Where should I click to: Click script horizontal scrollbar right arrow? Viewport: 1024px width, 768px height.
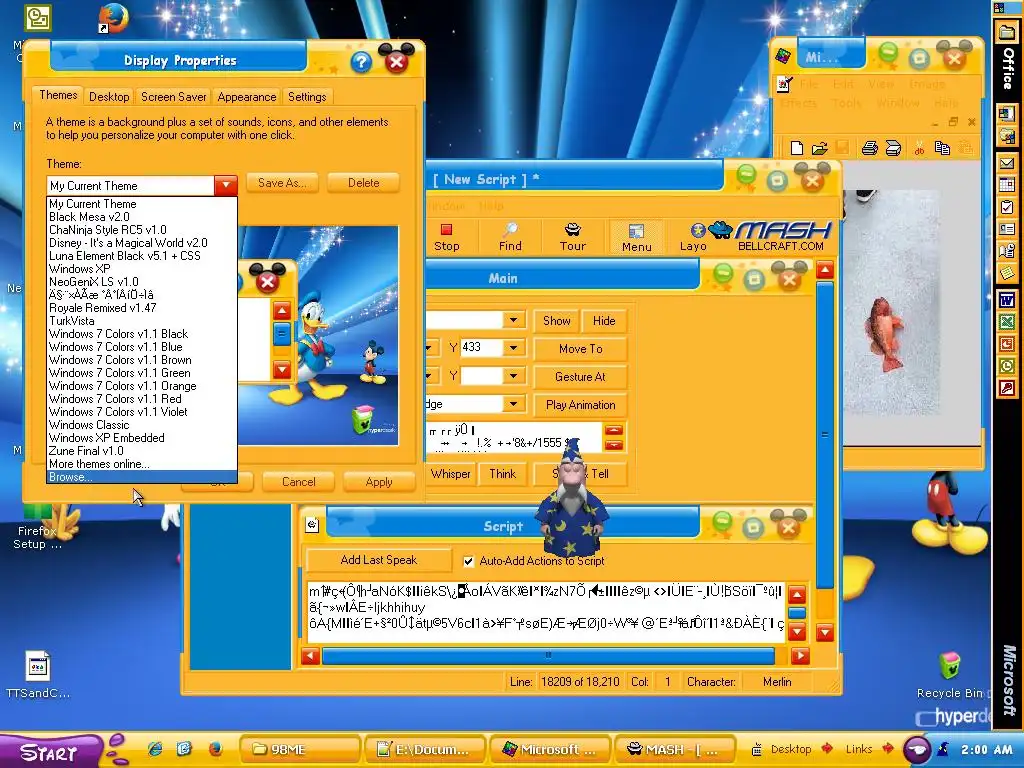(799, 655)
